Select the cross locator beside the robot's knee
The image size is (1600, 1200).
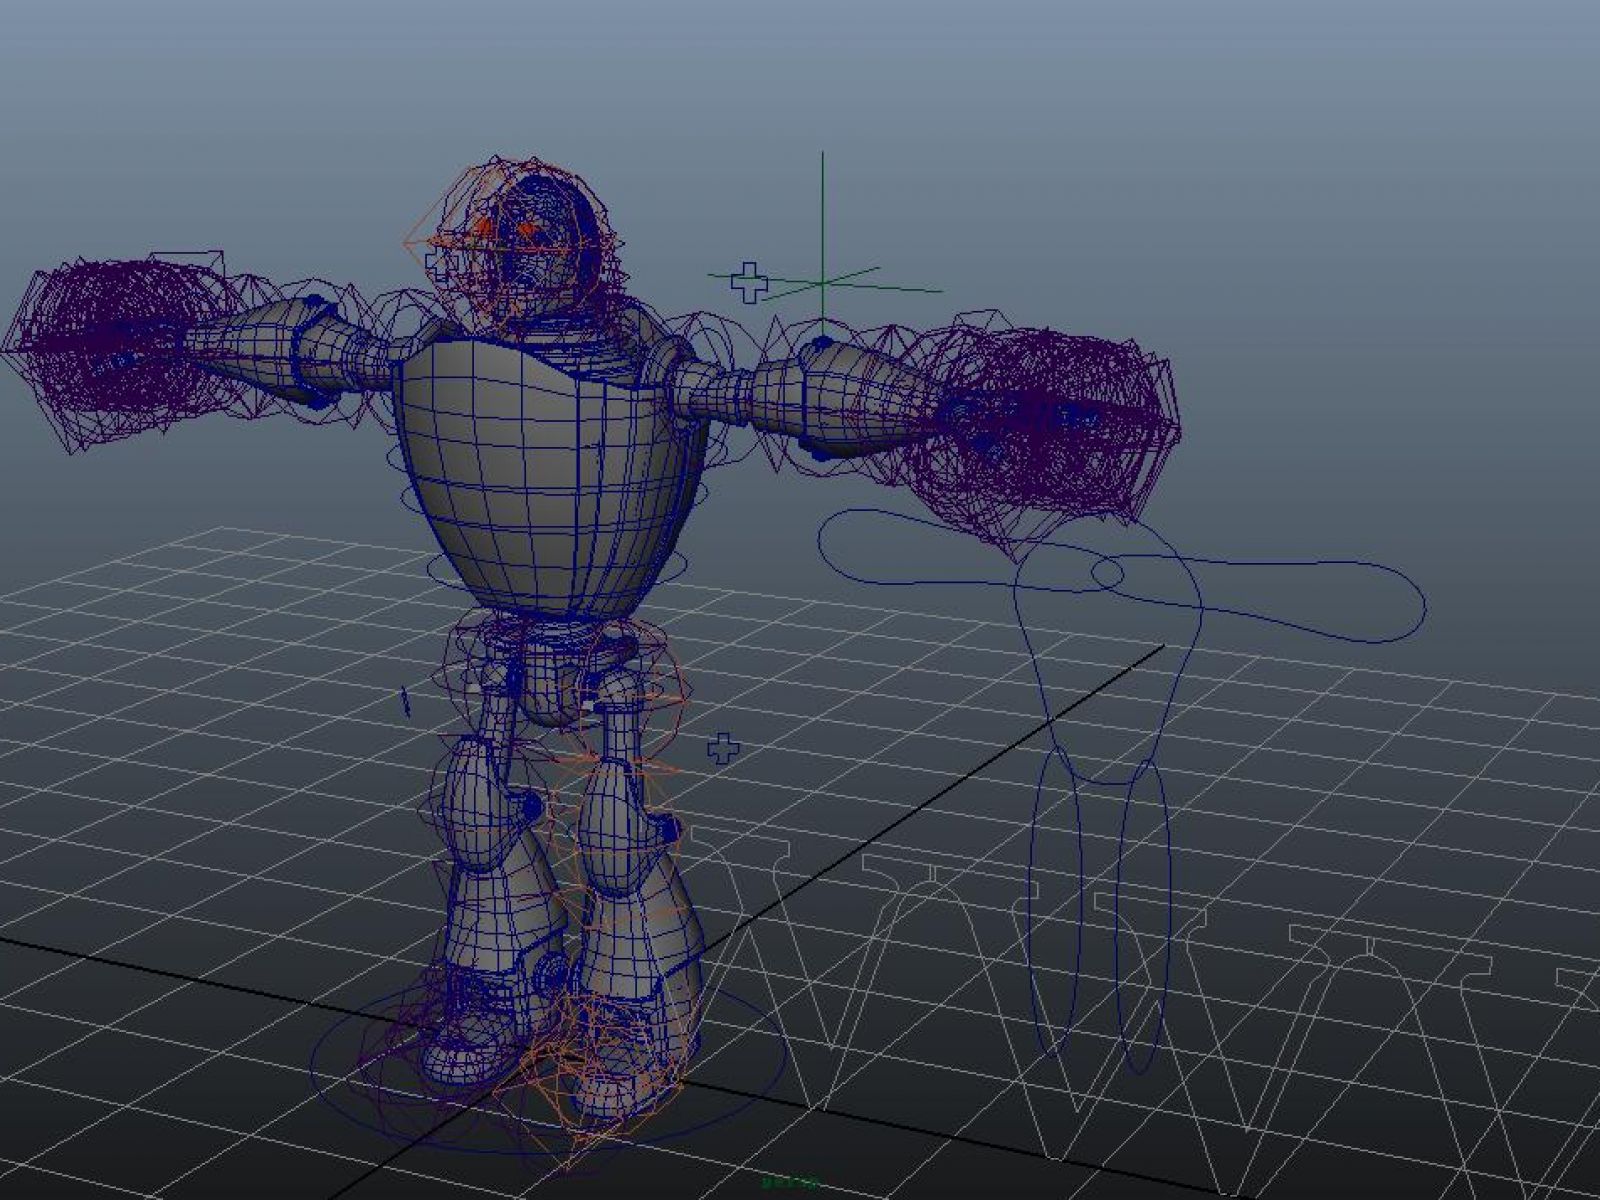click(x=723, y=747)
